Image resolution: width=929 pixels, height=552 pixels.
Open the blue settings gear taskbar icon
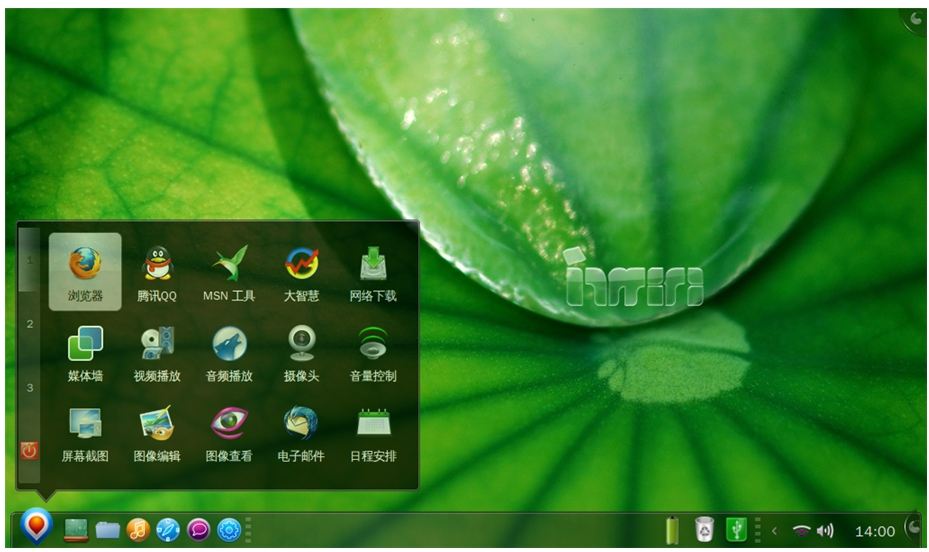click(x=229, y=529)
